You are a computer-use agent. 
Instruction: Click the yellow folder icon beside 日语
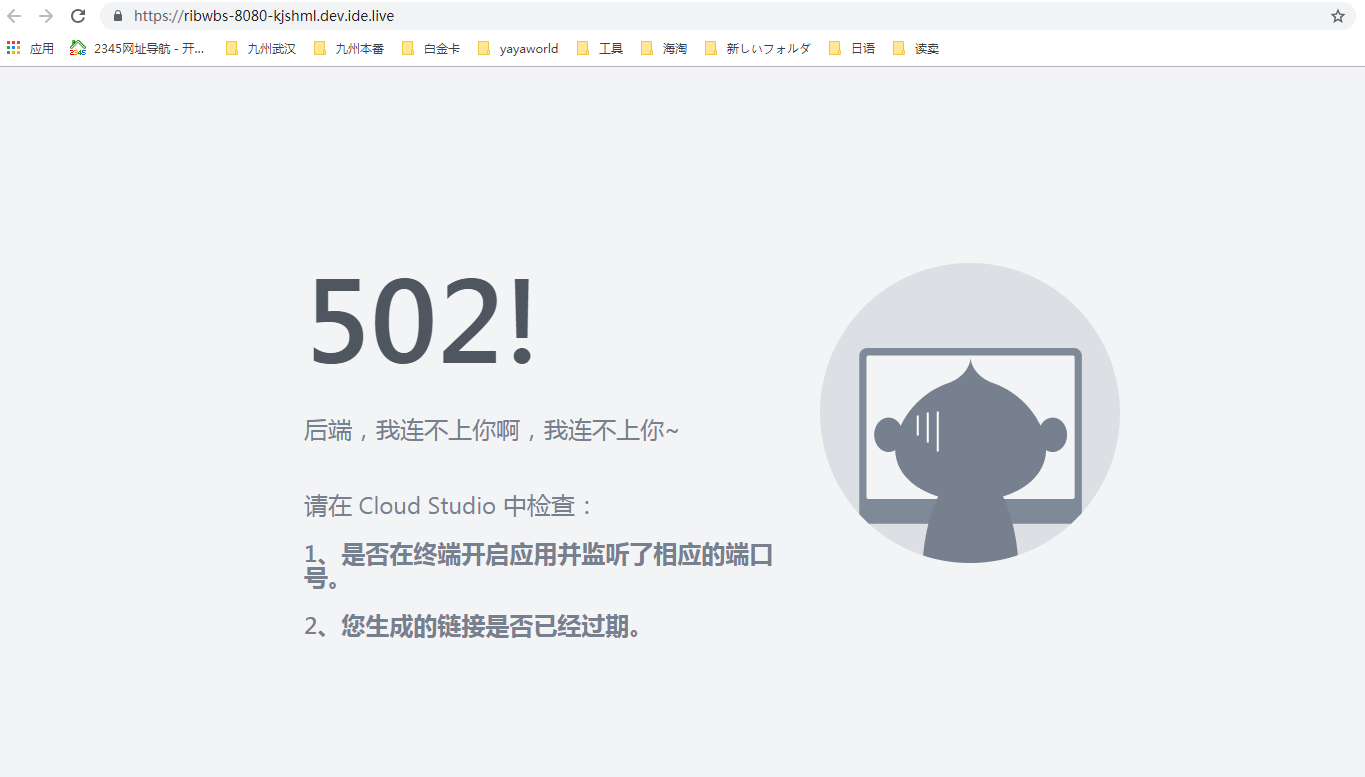834,47
